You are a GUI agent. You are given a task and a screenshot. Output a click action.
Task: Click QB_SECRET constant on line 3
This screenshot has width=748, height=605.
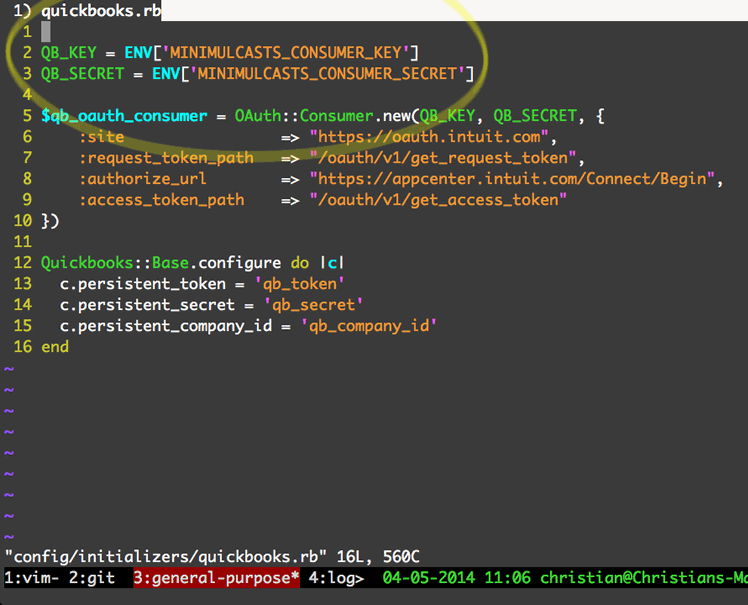tap(83, 73)
